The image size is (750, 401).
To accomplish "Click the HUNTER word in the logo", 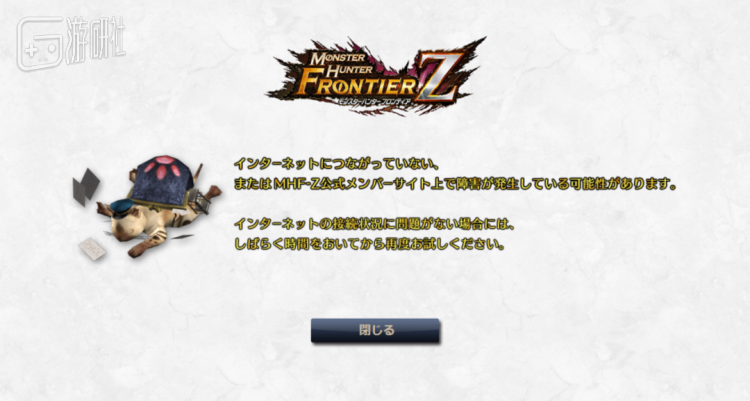I will point(350,71).
